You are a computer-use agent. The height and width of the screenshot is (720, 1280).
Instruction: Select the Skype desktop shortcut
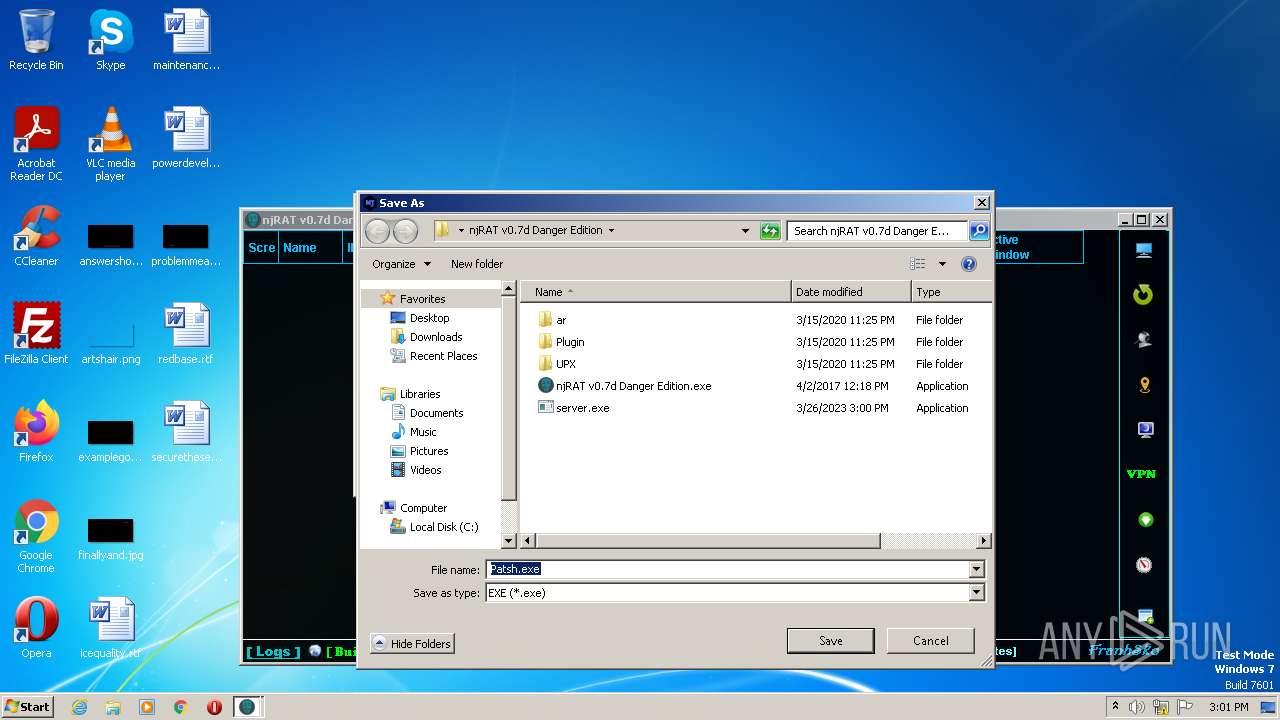click(110, 40)
